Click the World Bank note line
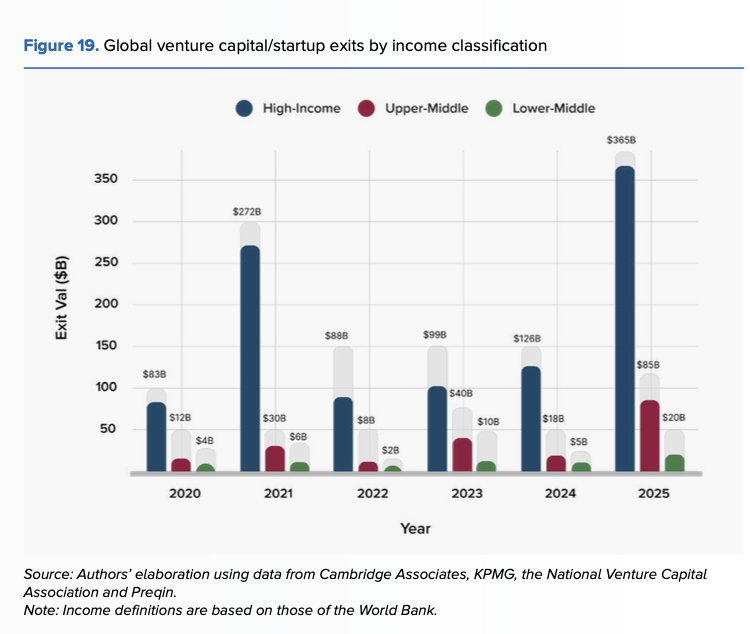Image resolution: width=750 pixels, height=634 pixels. tap(230, 610)
